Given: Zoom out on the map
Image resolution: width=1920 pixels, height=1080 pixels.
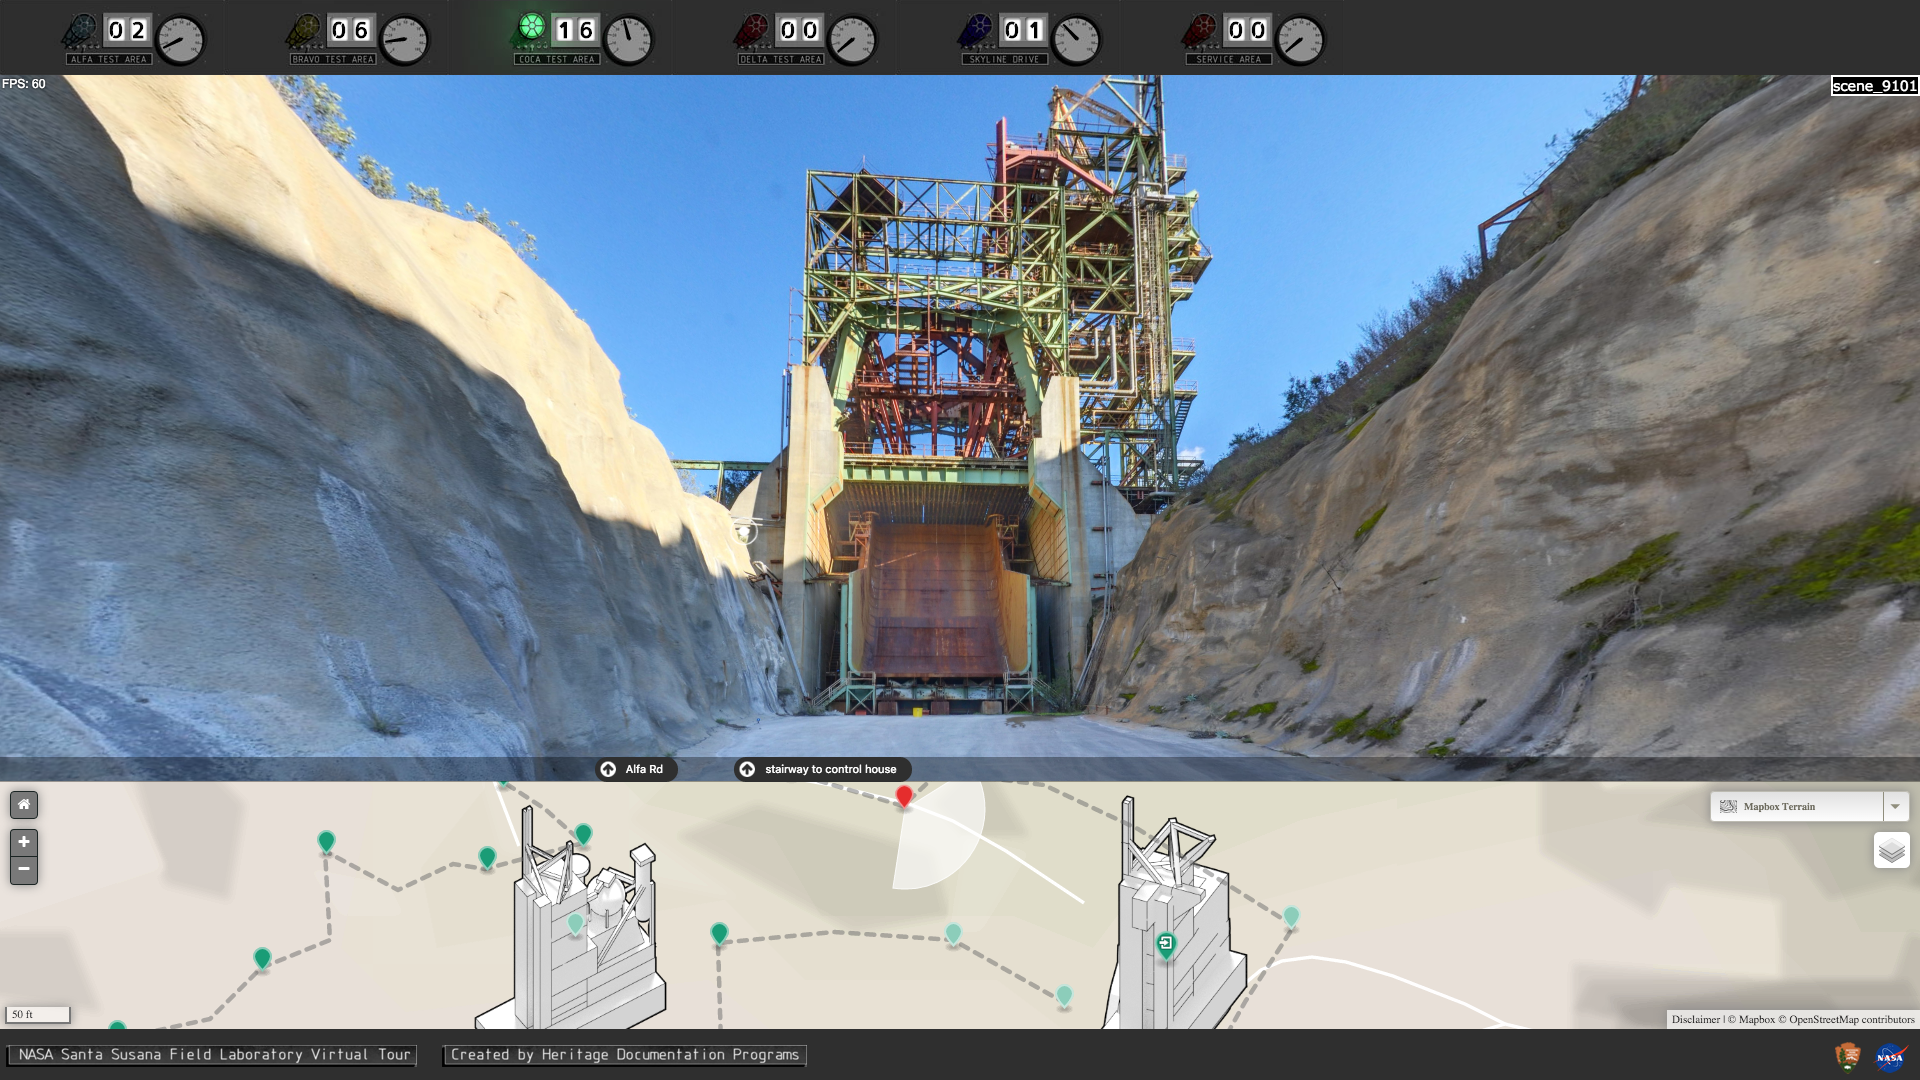Looking at the screenshot, I should (x=24, y=870).
